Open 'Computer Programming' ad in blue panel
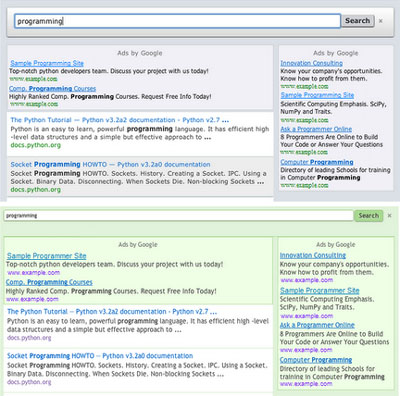Screen dimensions: 400x396 pos(317,162)
